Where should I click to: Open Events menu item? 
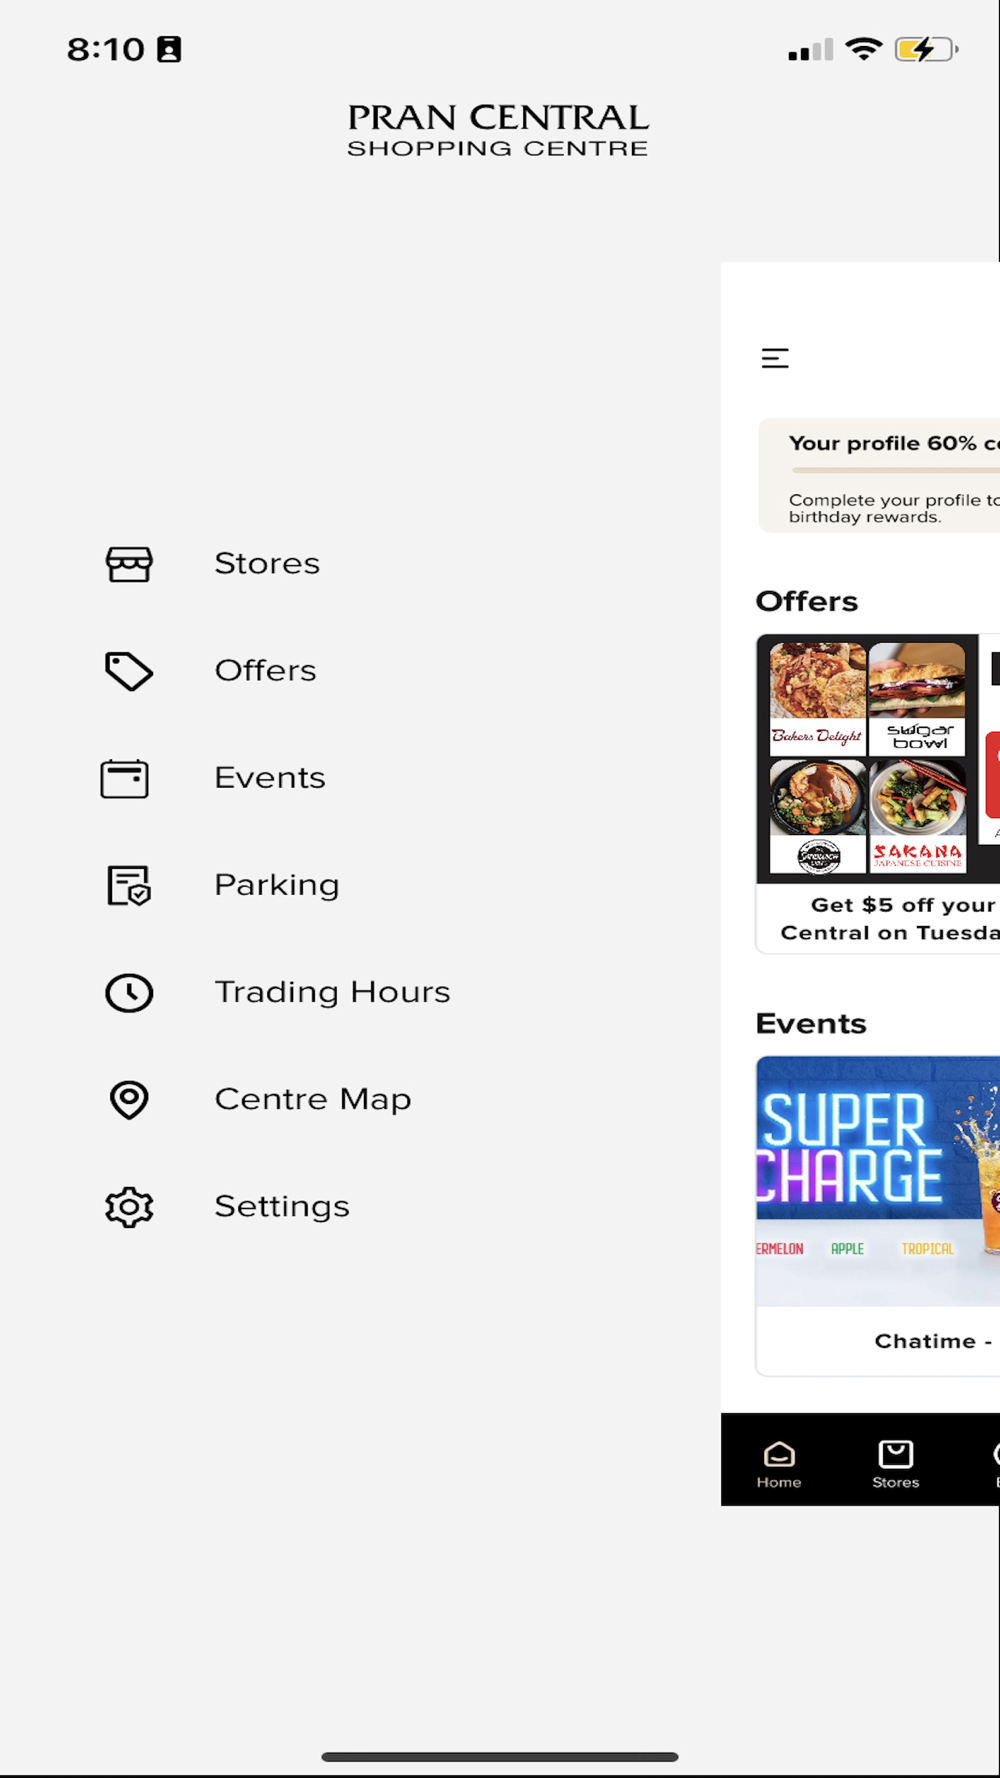click(x=270, y=778)
